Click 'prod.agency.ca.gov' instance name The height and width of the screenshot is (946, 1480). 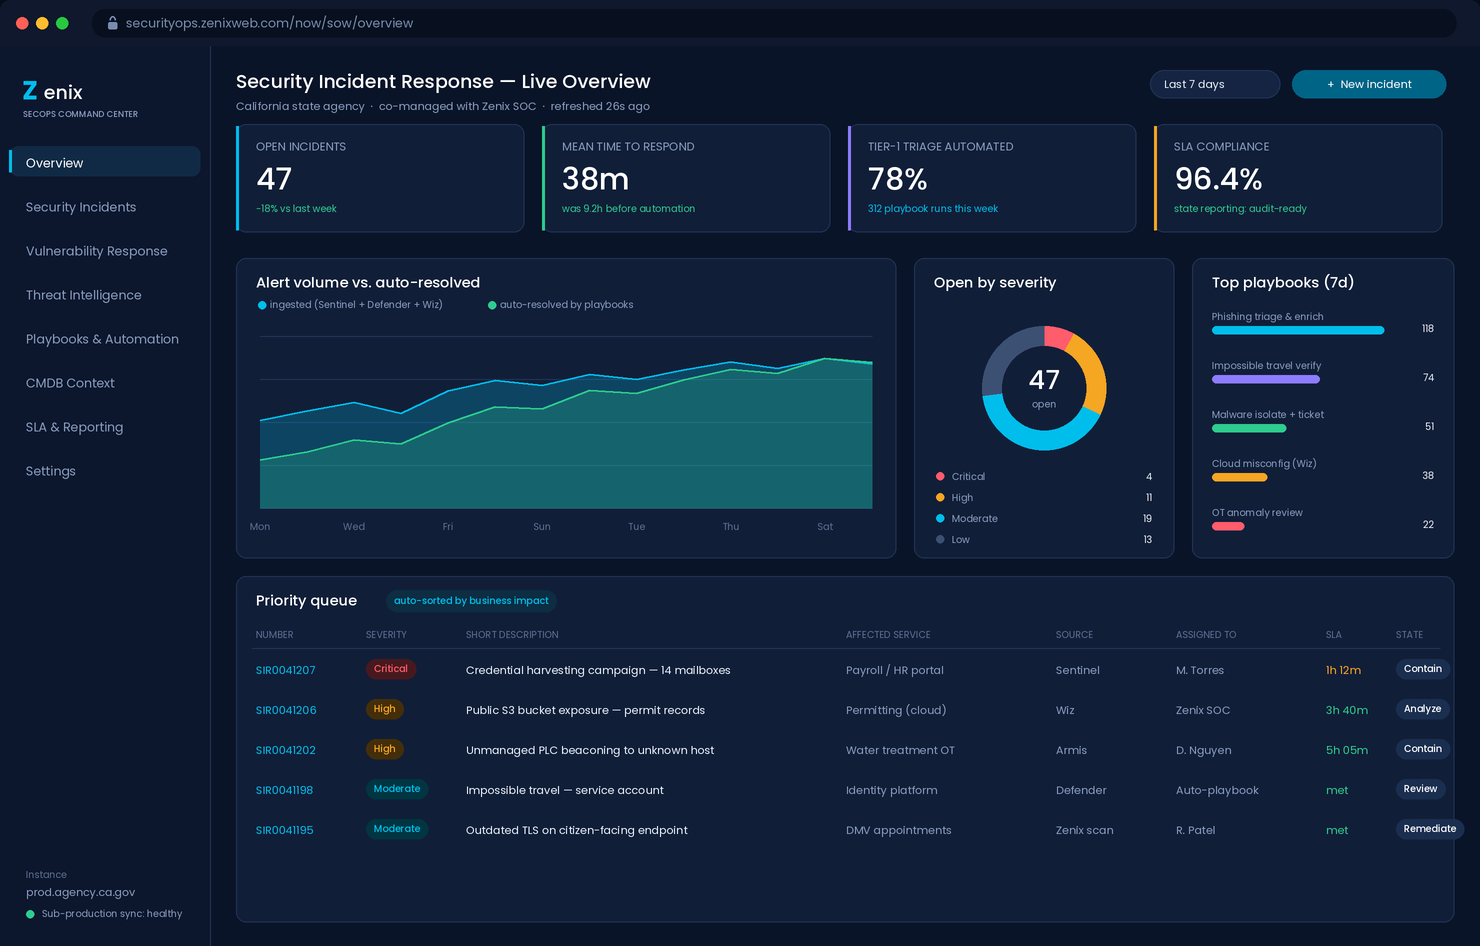[80, 892]
